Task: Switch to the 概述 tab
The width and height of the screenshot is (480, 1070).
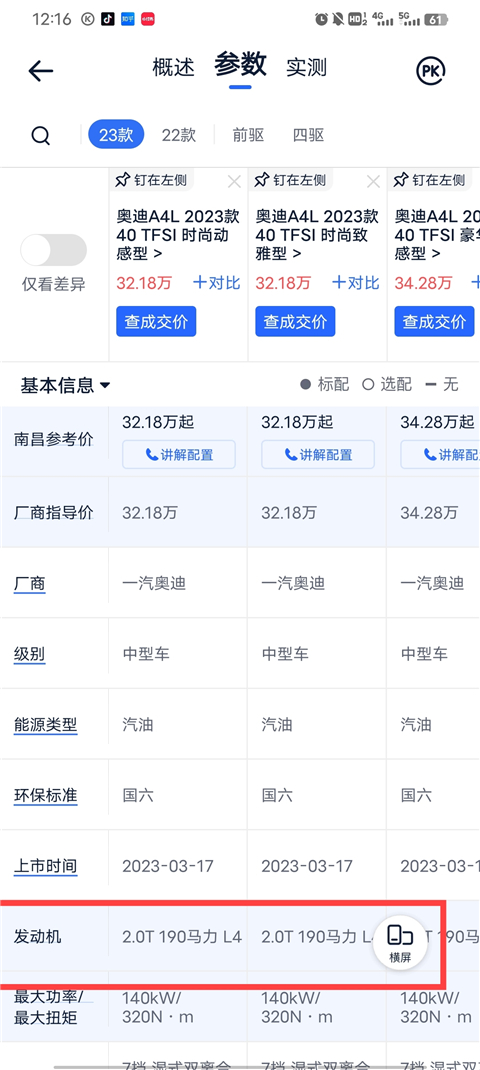Action: tap(173, 67)
